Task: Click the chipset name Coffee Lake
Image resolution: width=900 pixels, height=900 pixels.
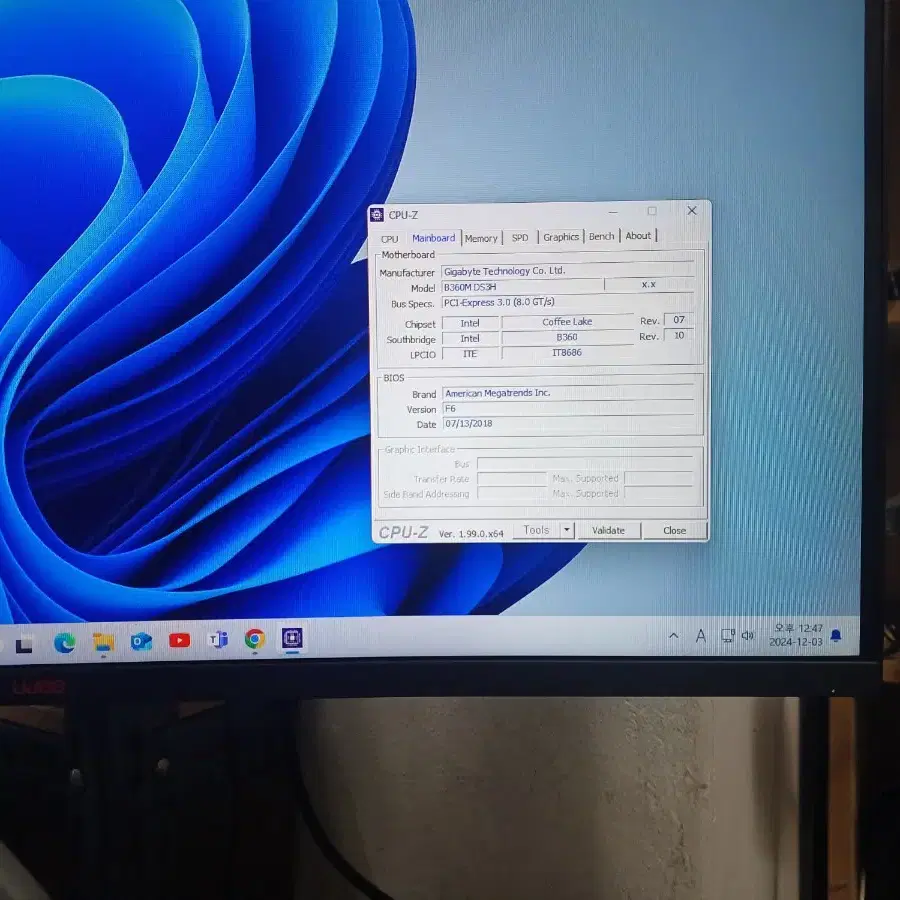Action: 567,322
